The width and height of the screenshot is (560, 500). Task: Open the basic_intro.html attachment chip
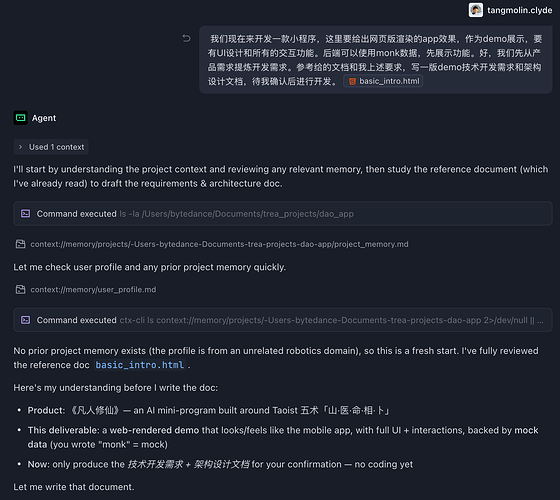[383, 81]
